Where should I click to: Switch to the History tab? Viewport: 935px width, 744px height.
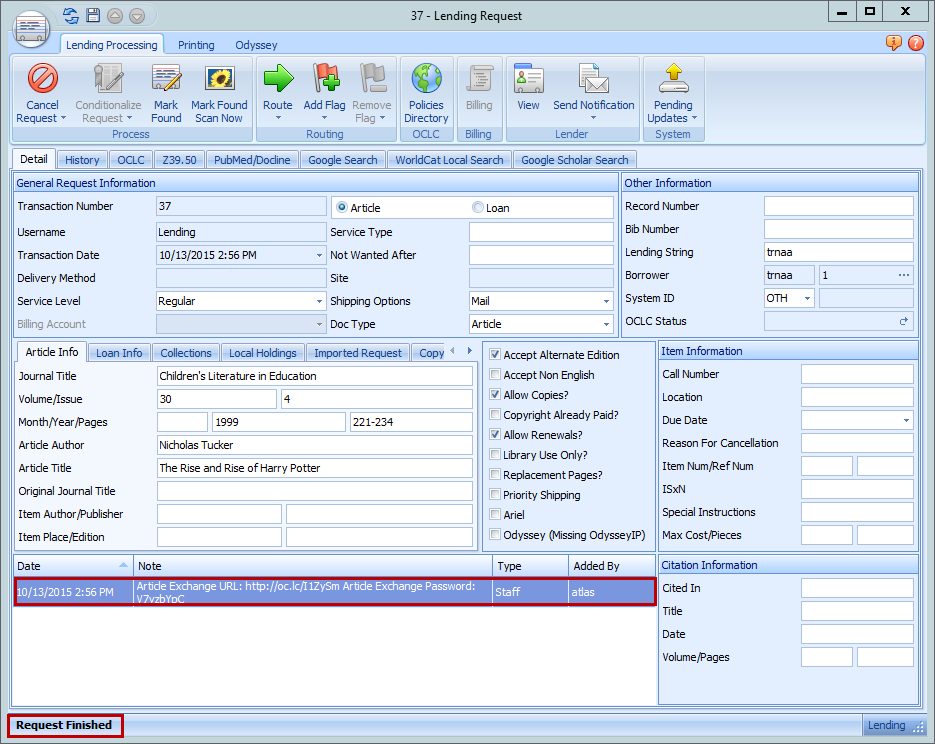click(82, 160)
